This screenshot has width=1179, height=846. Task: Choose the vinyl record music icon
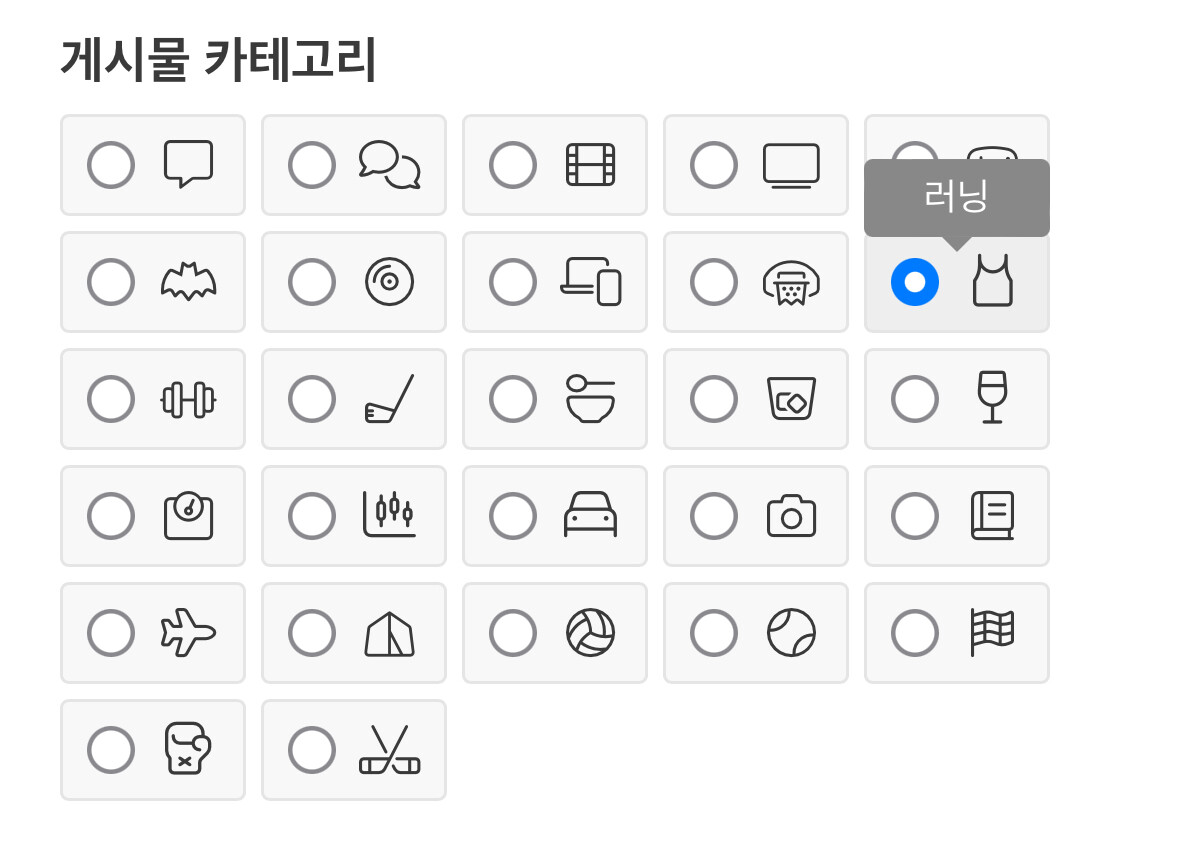point(389,282)
